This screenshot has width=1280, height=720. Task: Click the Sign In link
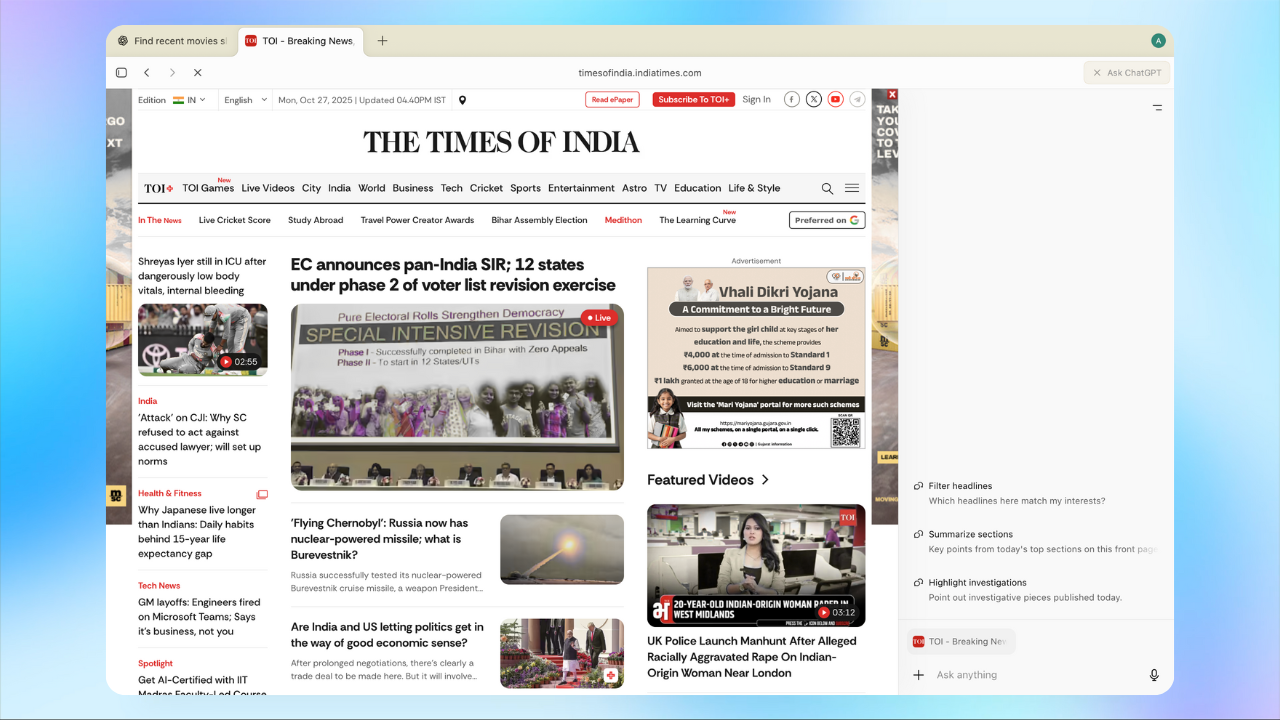point(756,100)
